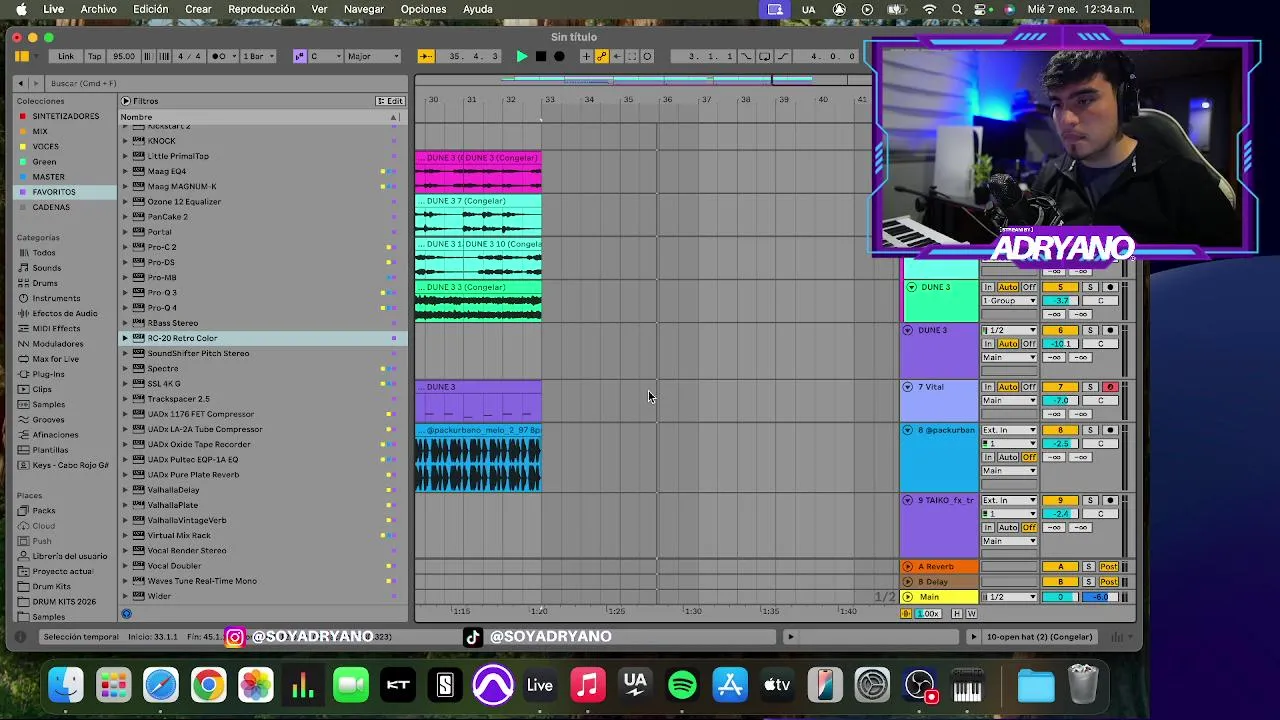The image size is (1280, 720).
Task: Fold the 7 Vital track
Action: tap(908, 387)
